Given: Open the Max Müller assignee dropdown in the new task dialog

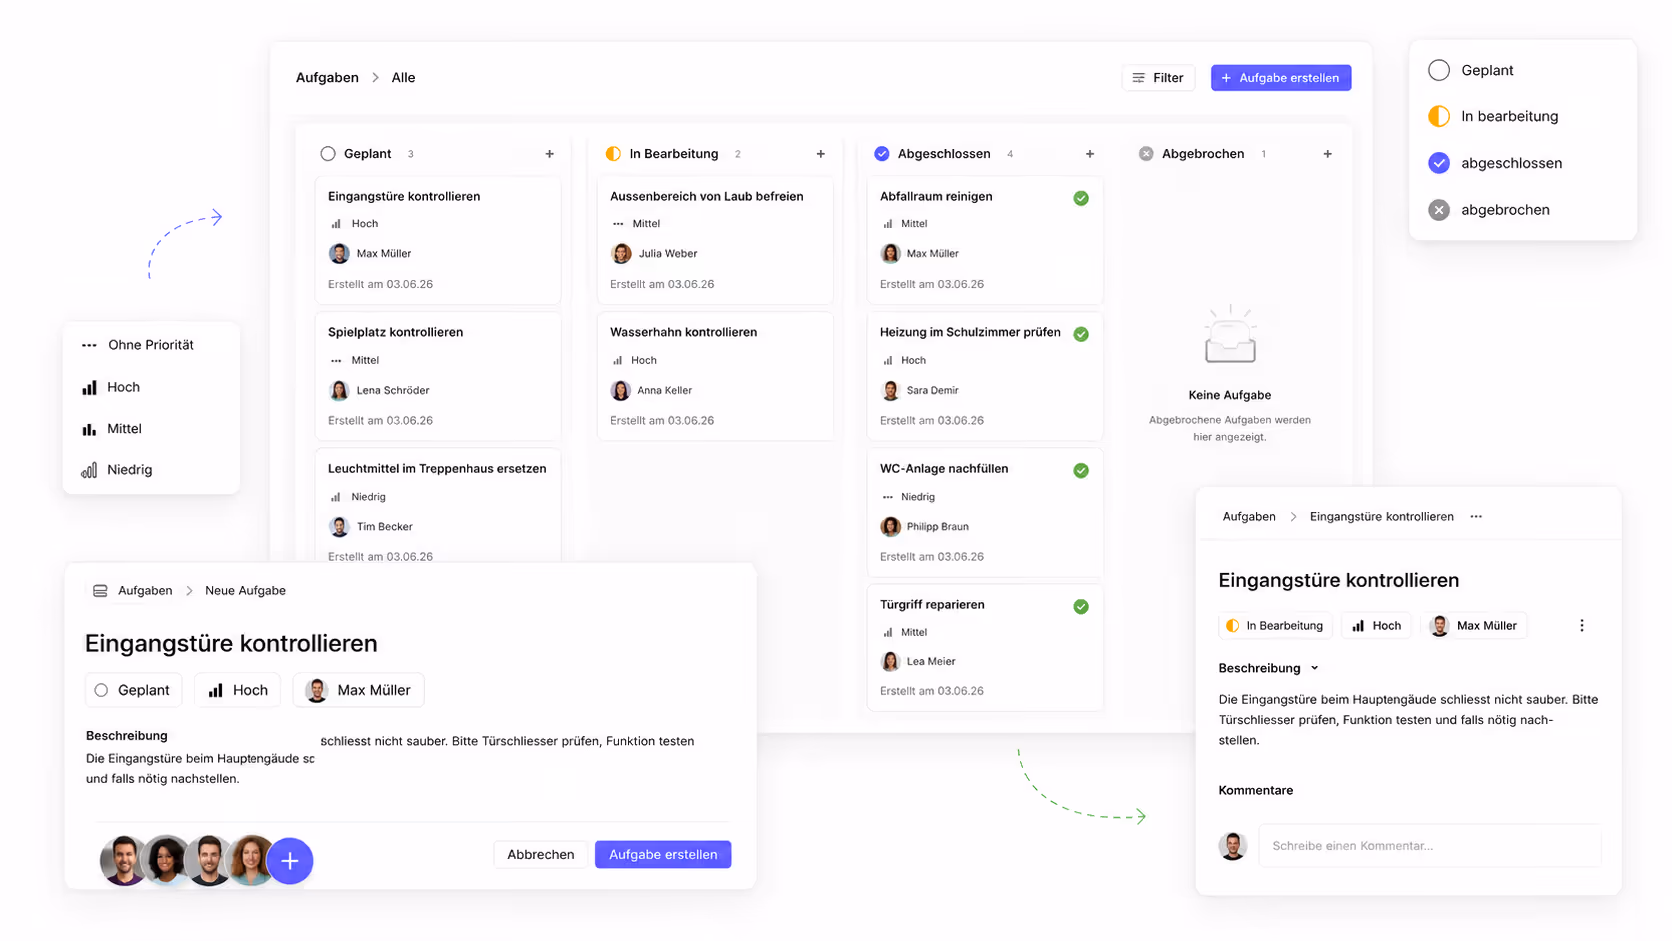Looking at the screenshot, I should point(358,690).
